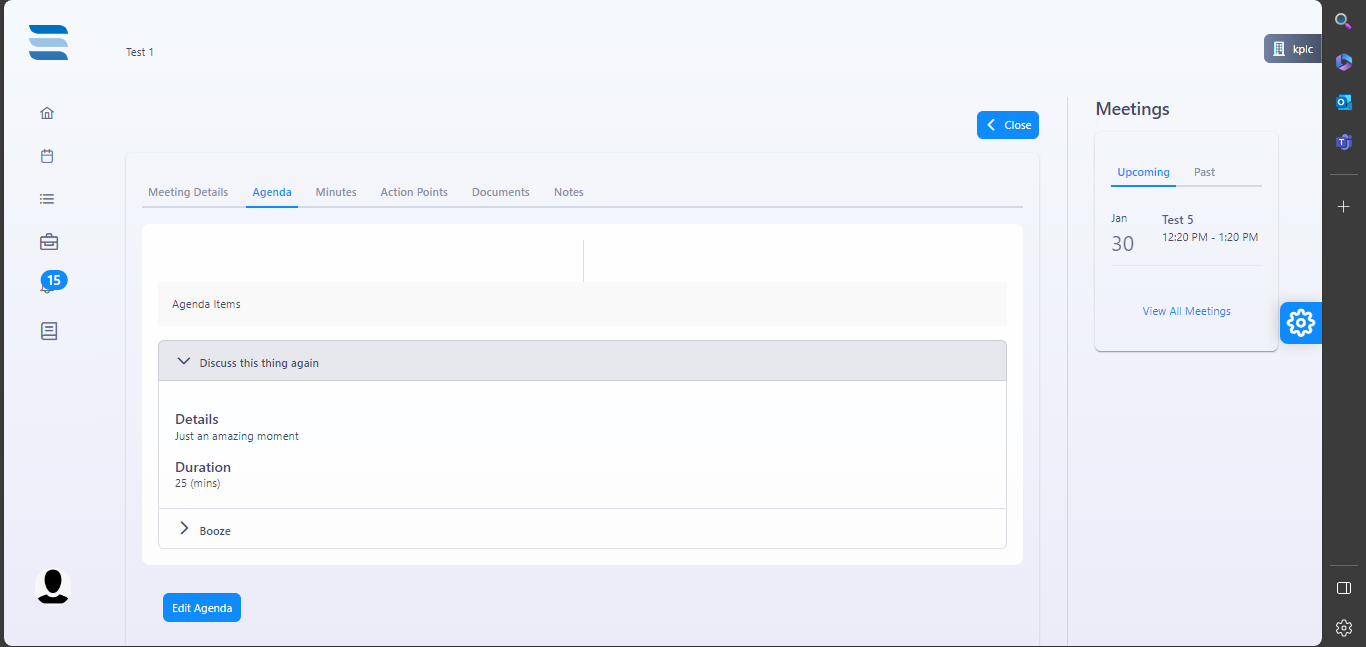
Task: Open the book icon in sidebar
Action: (x=48, y=331)
